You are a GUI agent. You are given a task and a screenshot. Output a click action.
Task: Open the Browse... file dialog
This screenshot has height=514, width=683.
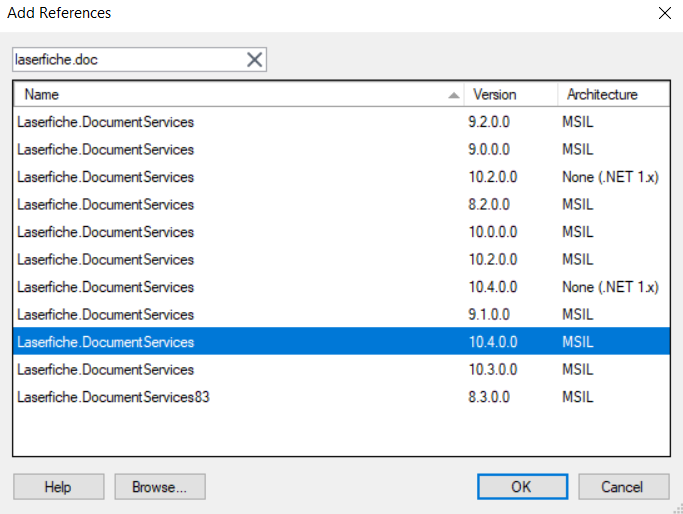pyautogui.click(x=160, y=487)
